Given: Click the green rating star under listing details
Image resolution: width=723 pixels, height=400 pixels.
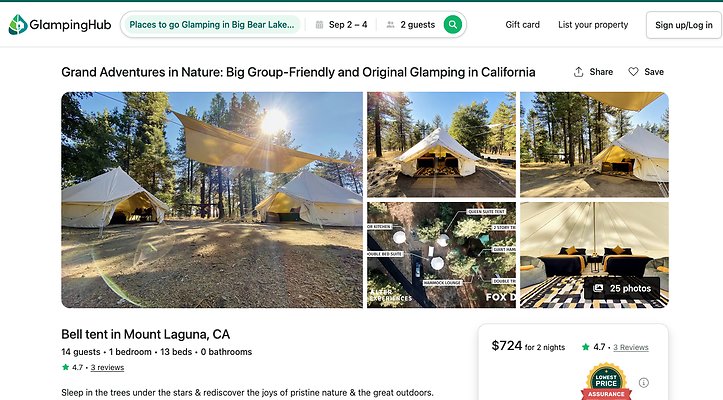Looking at the screenshot, I should [x=66, y=367].
